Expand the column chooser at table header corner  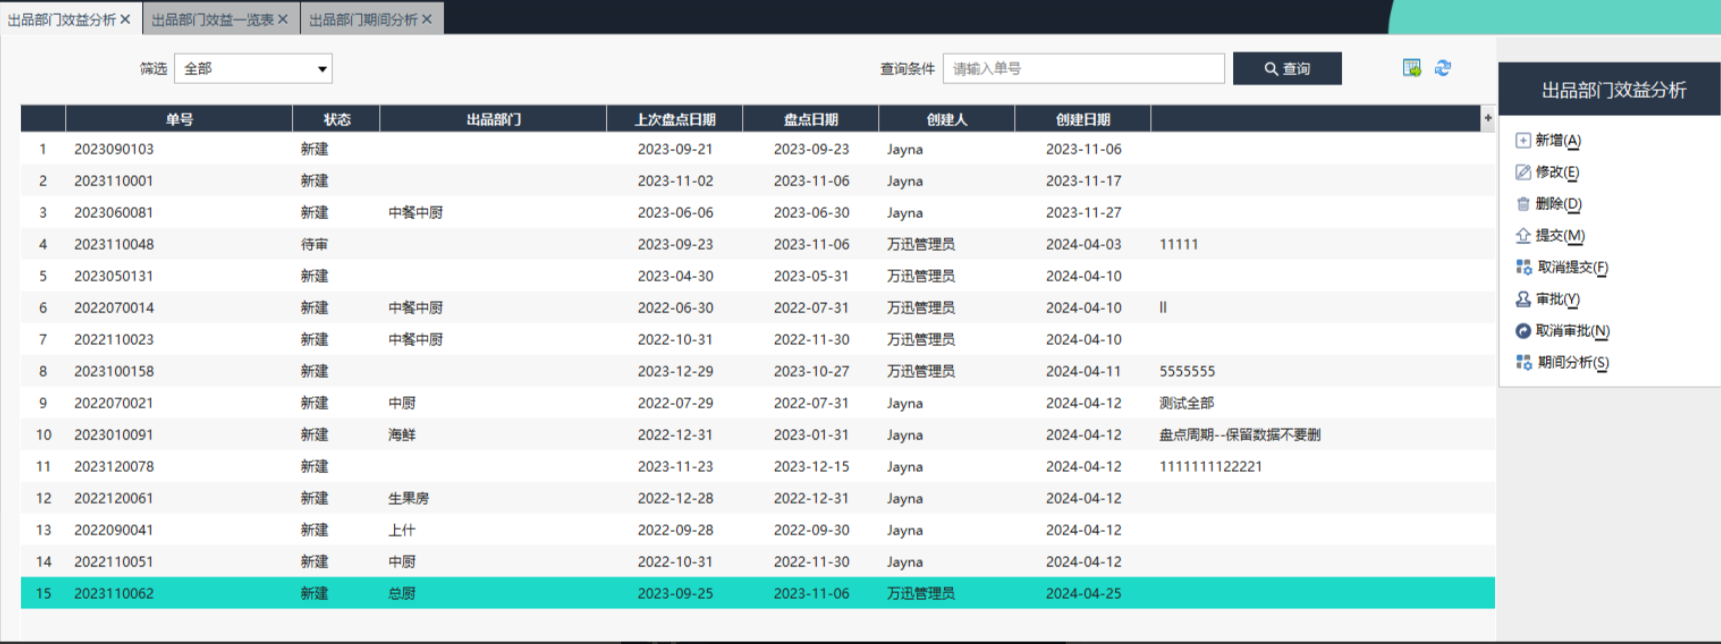pos(1487,118)
